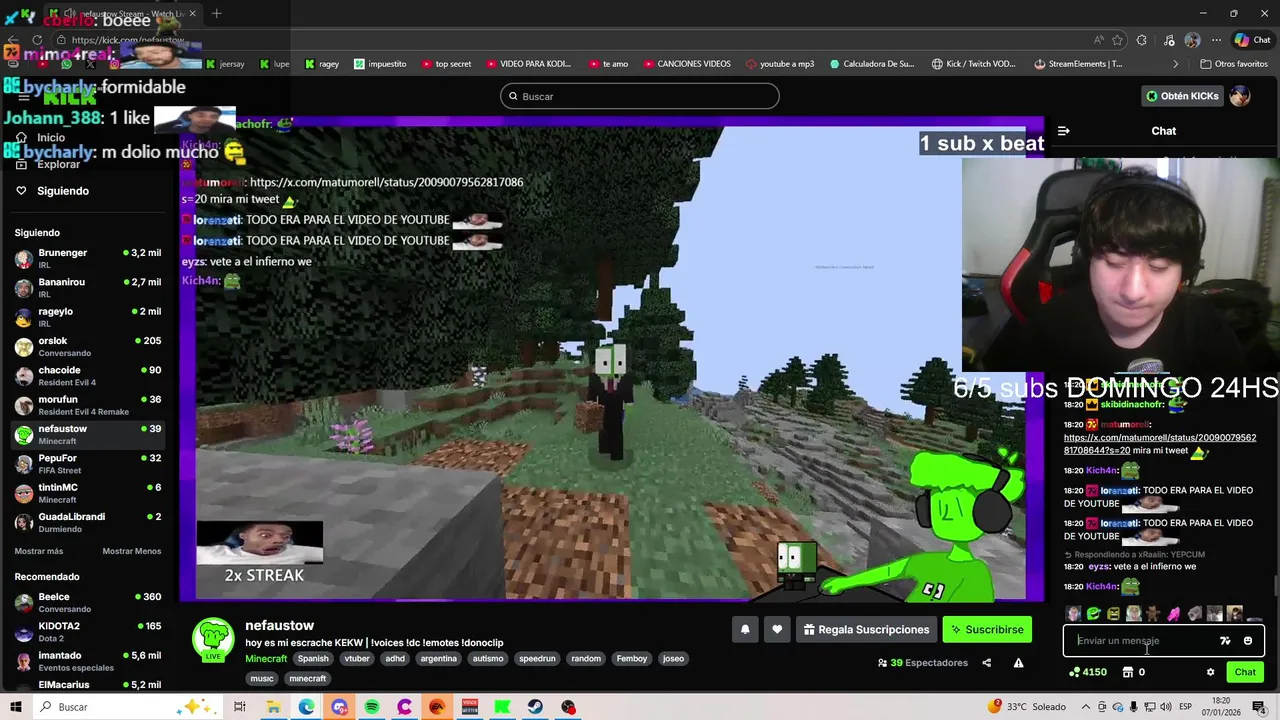Click the Windows Start button

click(x=15, y=707)
